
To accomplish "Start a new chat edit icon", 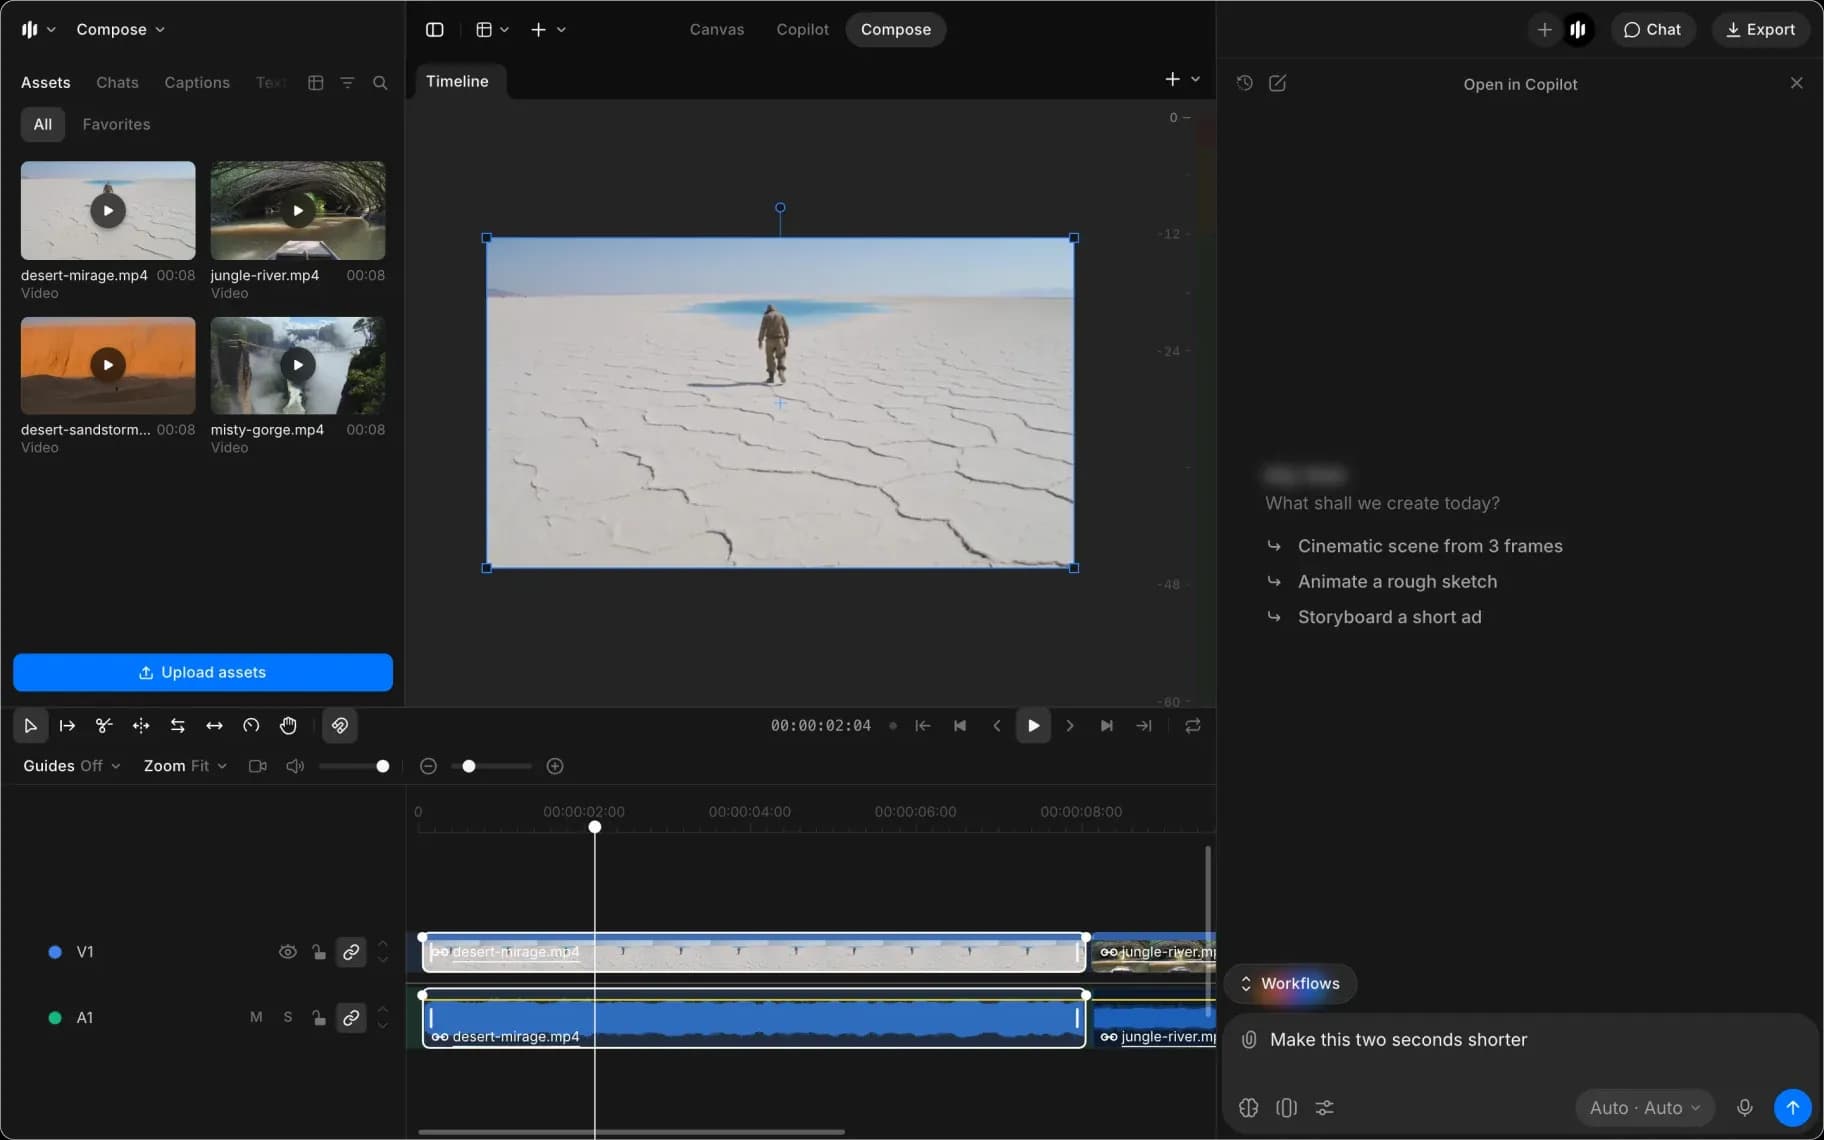I will 1277,83.
